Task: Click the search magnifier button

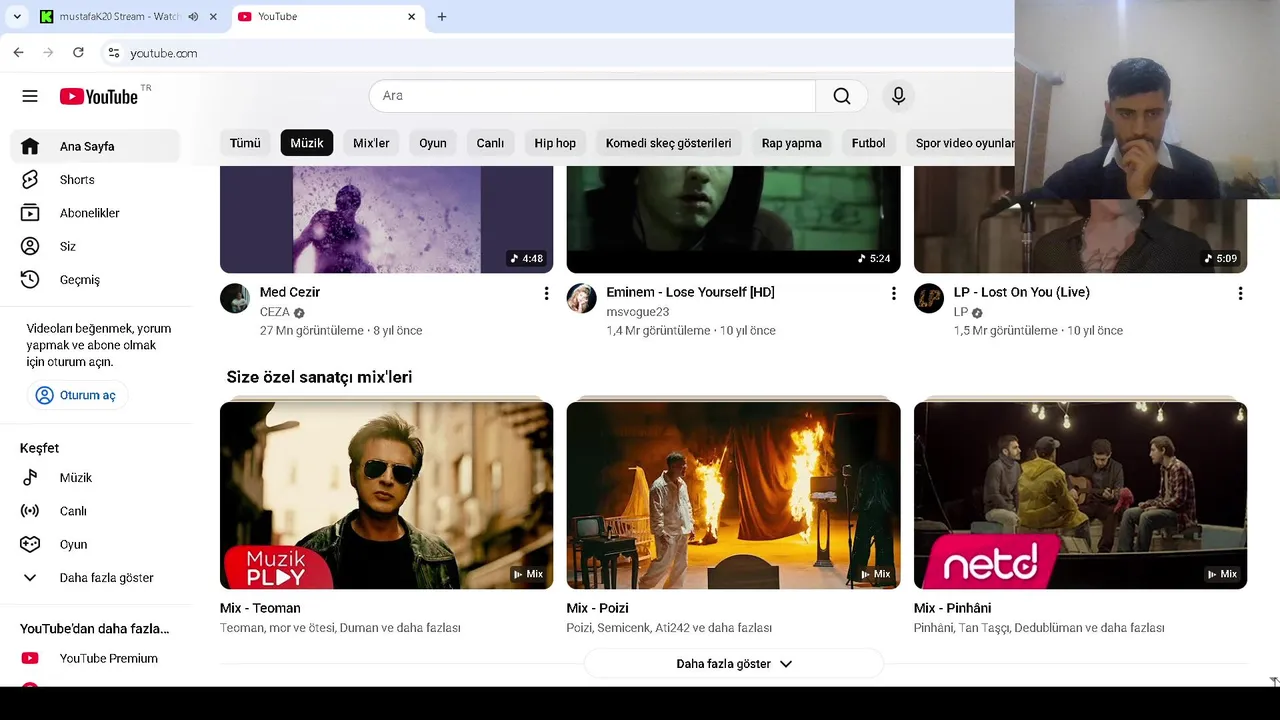Action: pyautogui.click(x=842, y=96)
